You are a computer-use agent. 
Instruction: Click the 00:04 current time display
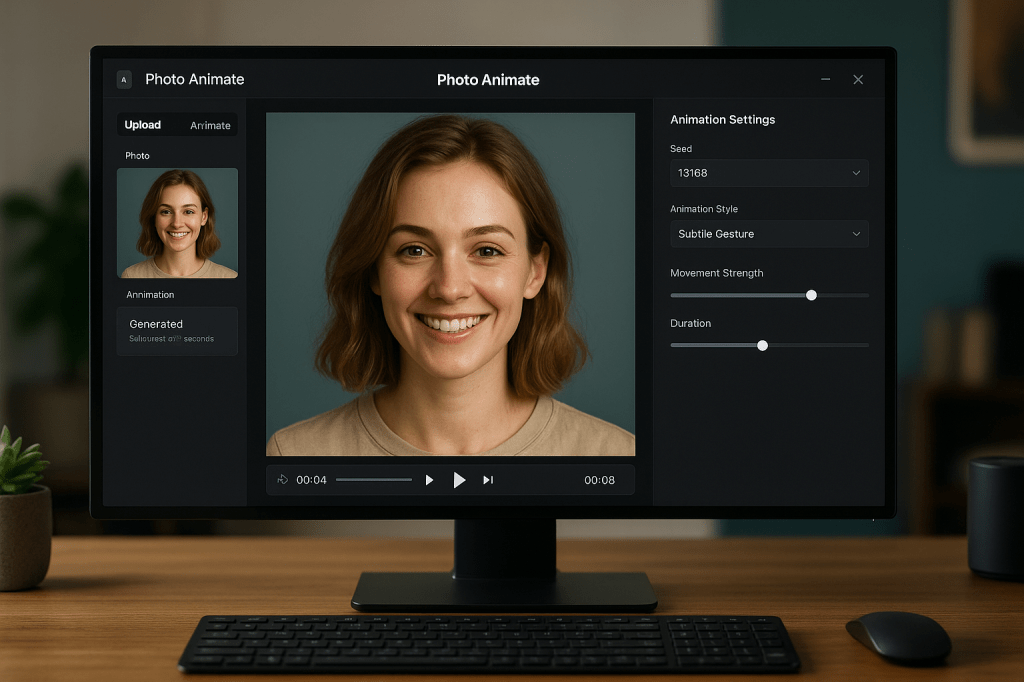[311, 480]
